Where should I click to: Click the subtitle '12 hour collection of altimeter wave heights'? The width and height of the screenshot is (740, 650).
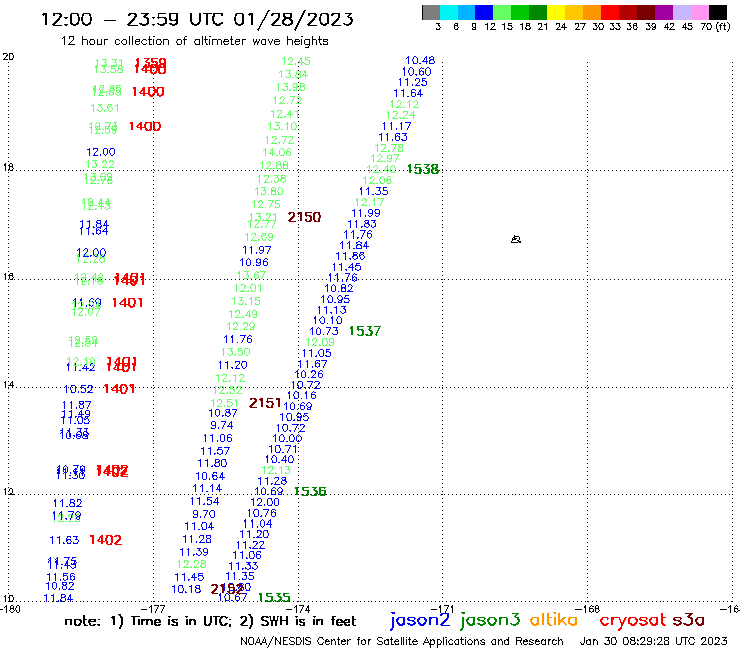tap(194, 41)
